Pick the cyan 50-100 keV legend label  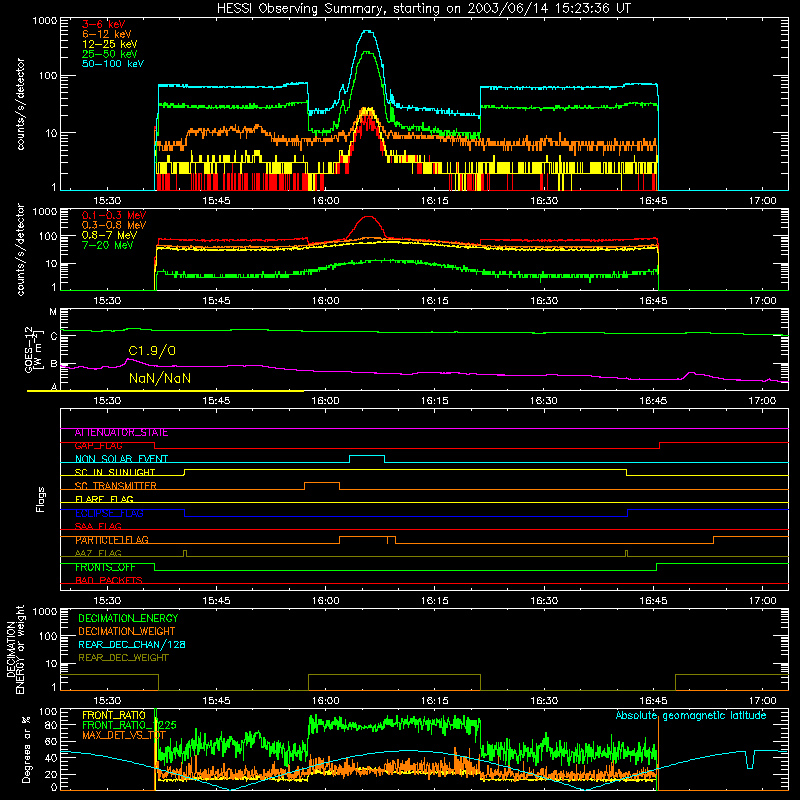(113, 64)
